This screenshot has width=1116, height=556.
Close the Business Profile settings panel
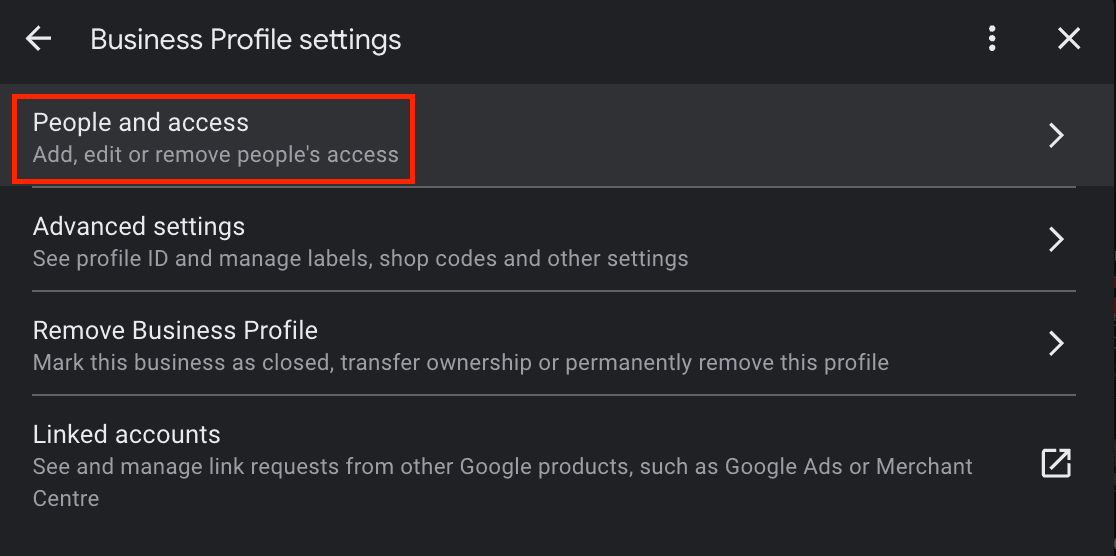pyautogui.click(x=1069, y=39)
